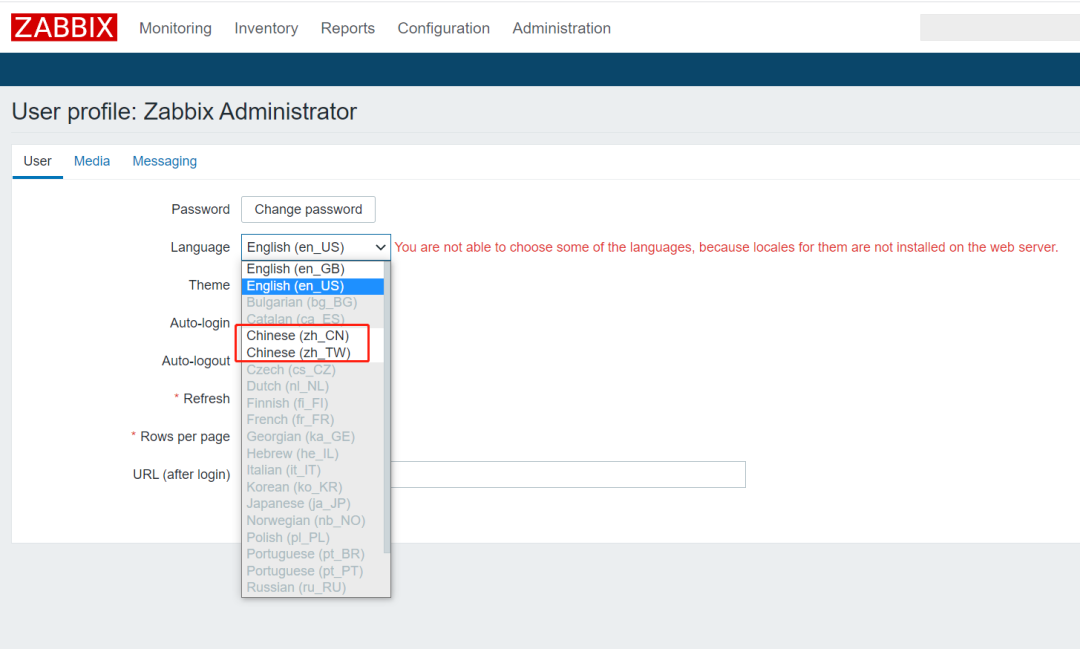
Task: Open the Inventory menu
Action: tap(266, 28)
